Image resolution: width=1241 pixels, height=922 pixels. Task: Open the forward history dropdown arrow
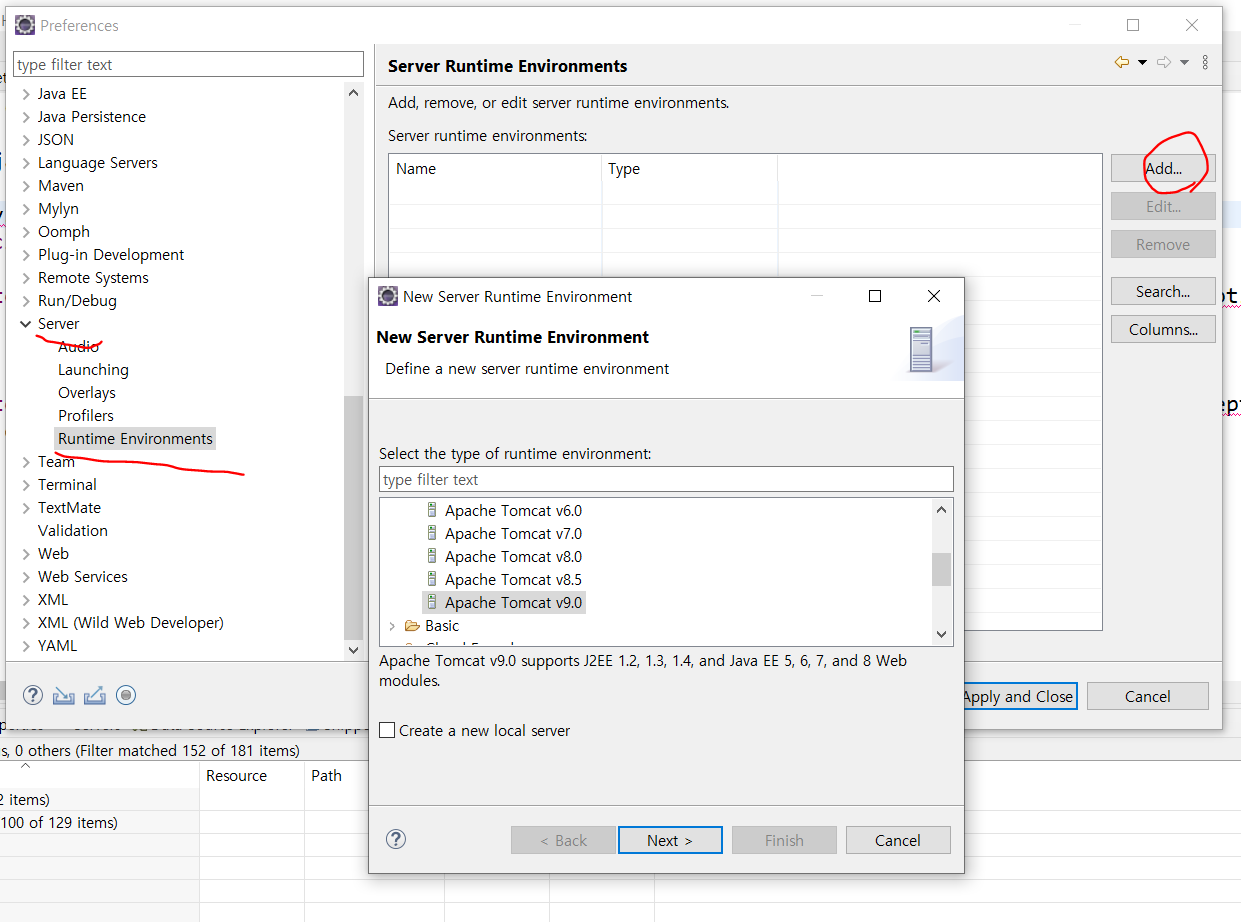click(x=1184, y=63)
